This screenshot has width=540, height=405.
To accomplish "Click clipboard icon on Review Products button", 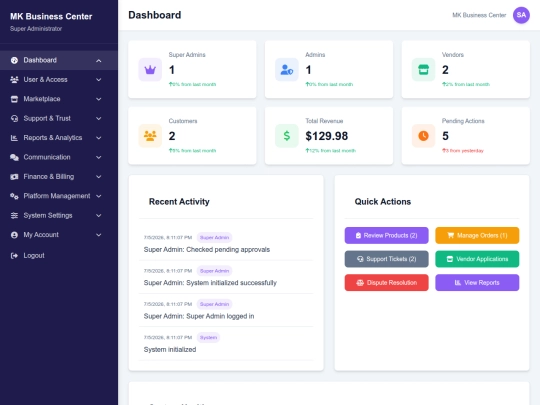I will coord(358,236).
